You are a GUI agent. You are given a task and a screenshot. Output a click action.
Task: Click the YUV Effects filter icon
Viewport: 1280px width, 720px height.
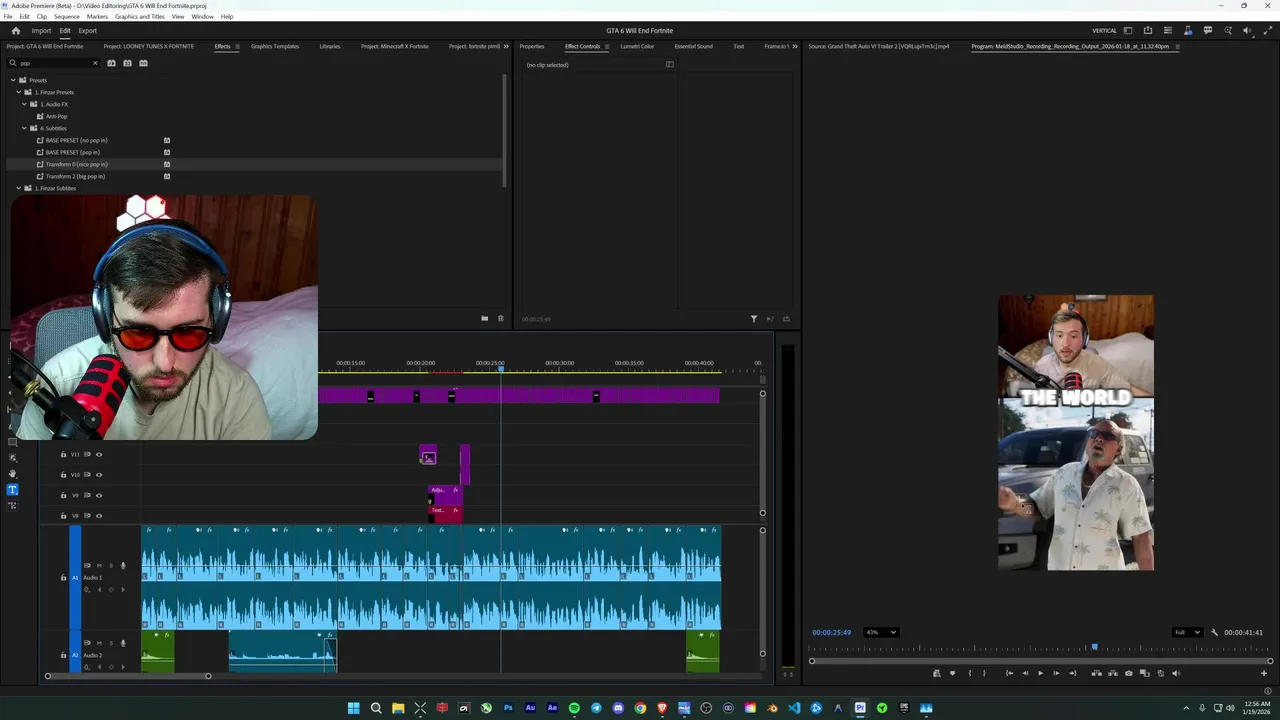coord(143,63)
